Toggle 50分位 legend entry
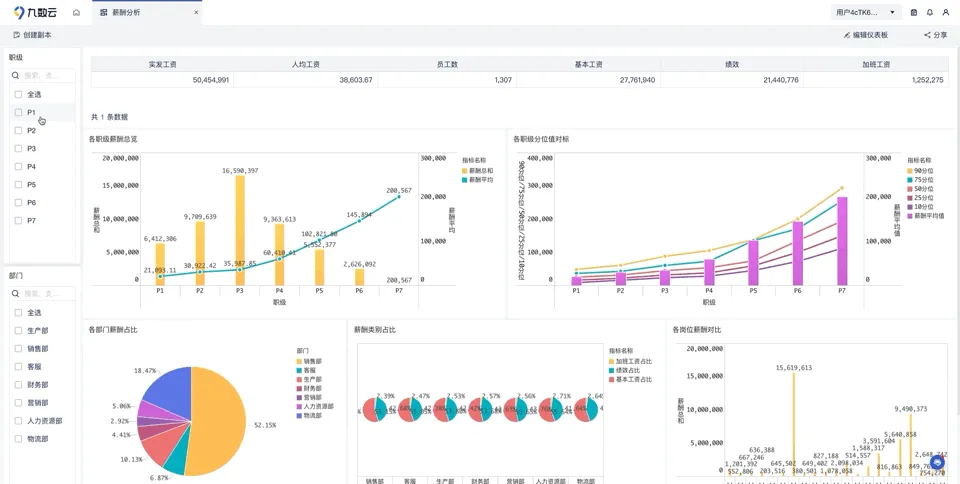Screen dimensions: 960x484 [x=920, y=188]
